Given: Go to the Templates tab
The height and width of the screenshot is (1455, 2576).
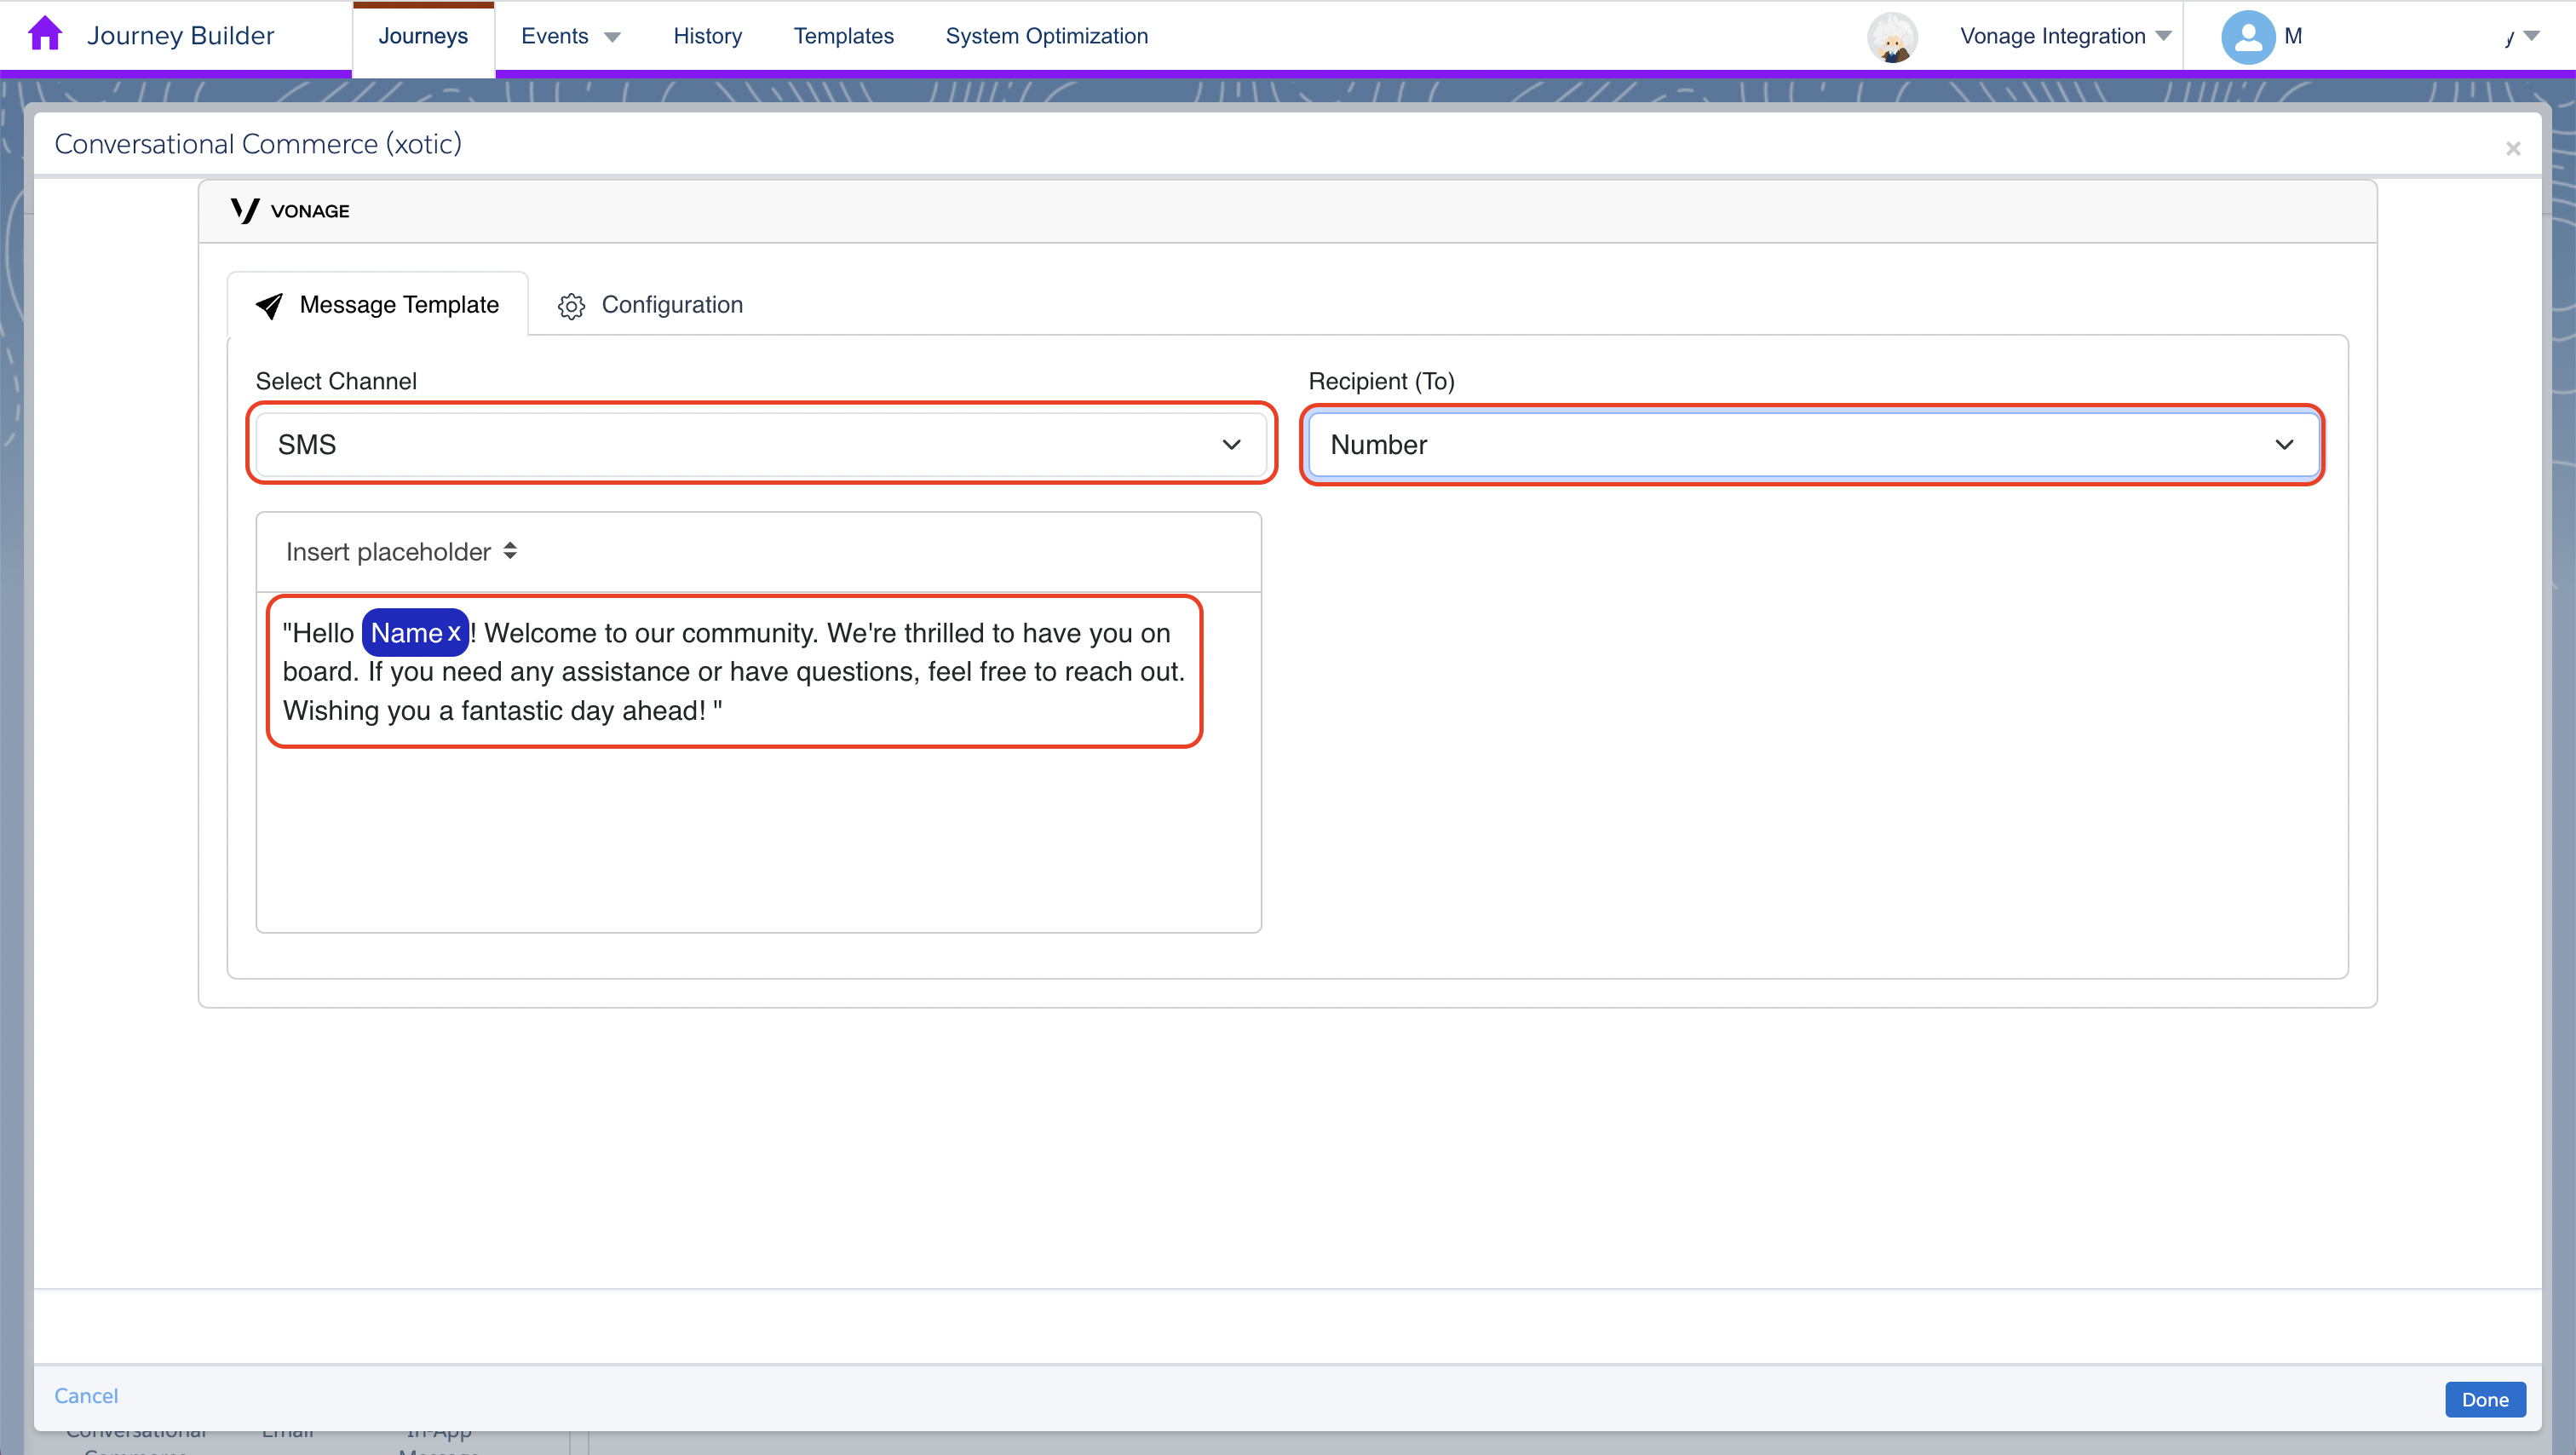Looking at the screenshot, I should point(843,36).
